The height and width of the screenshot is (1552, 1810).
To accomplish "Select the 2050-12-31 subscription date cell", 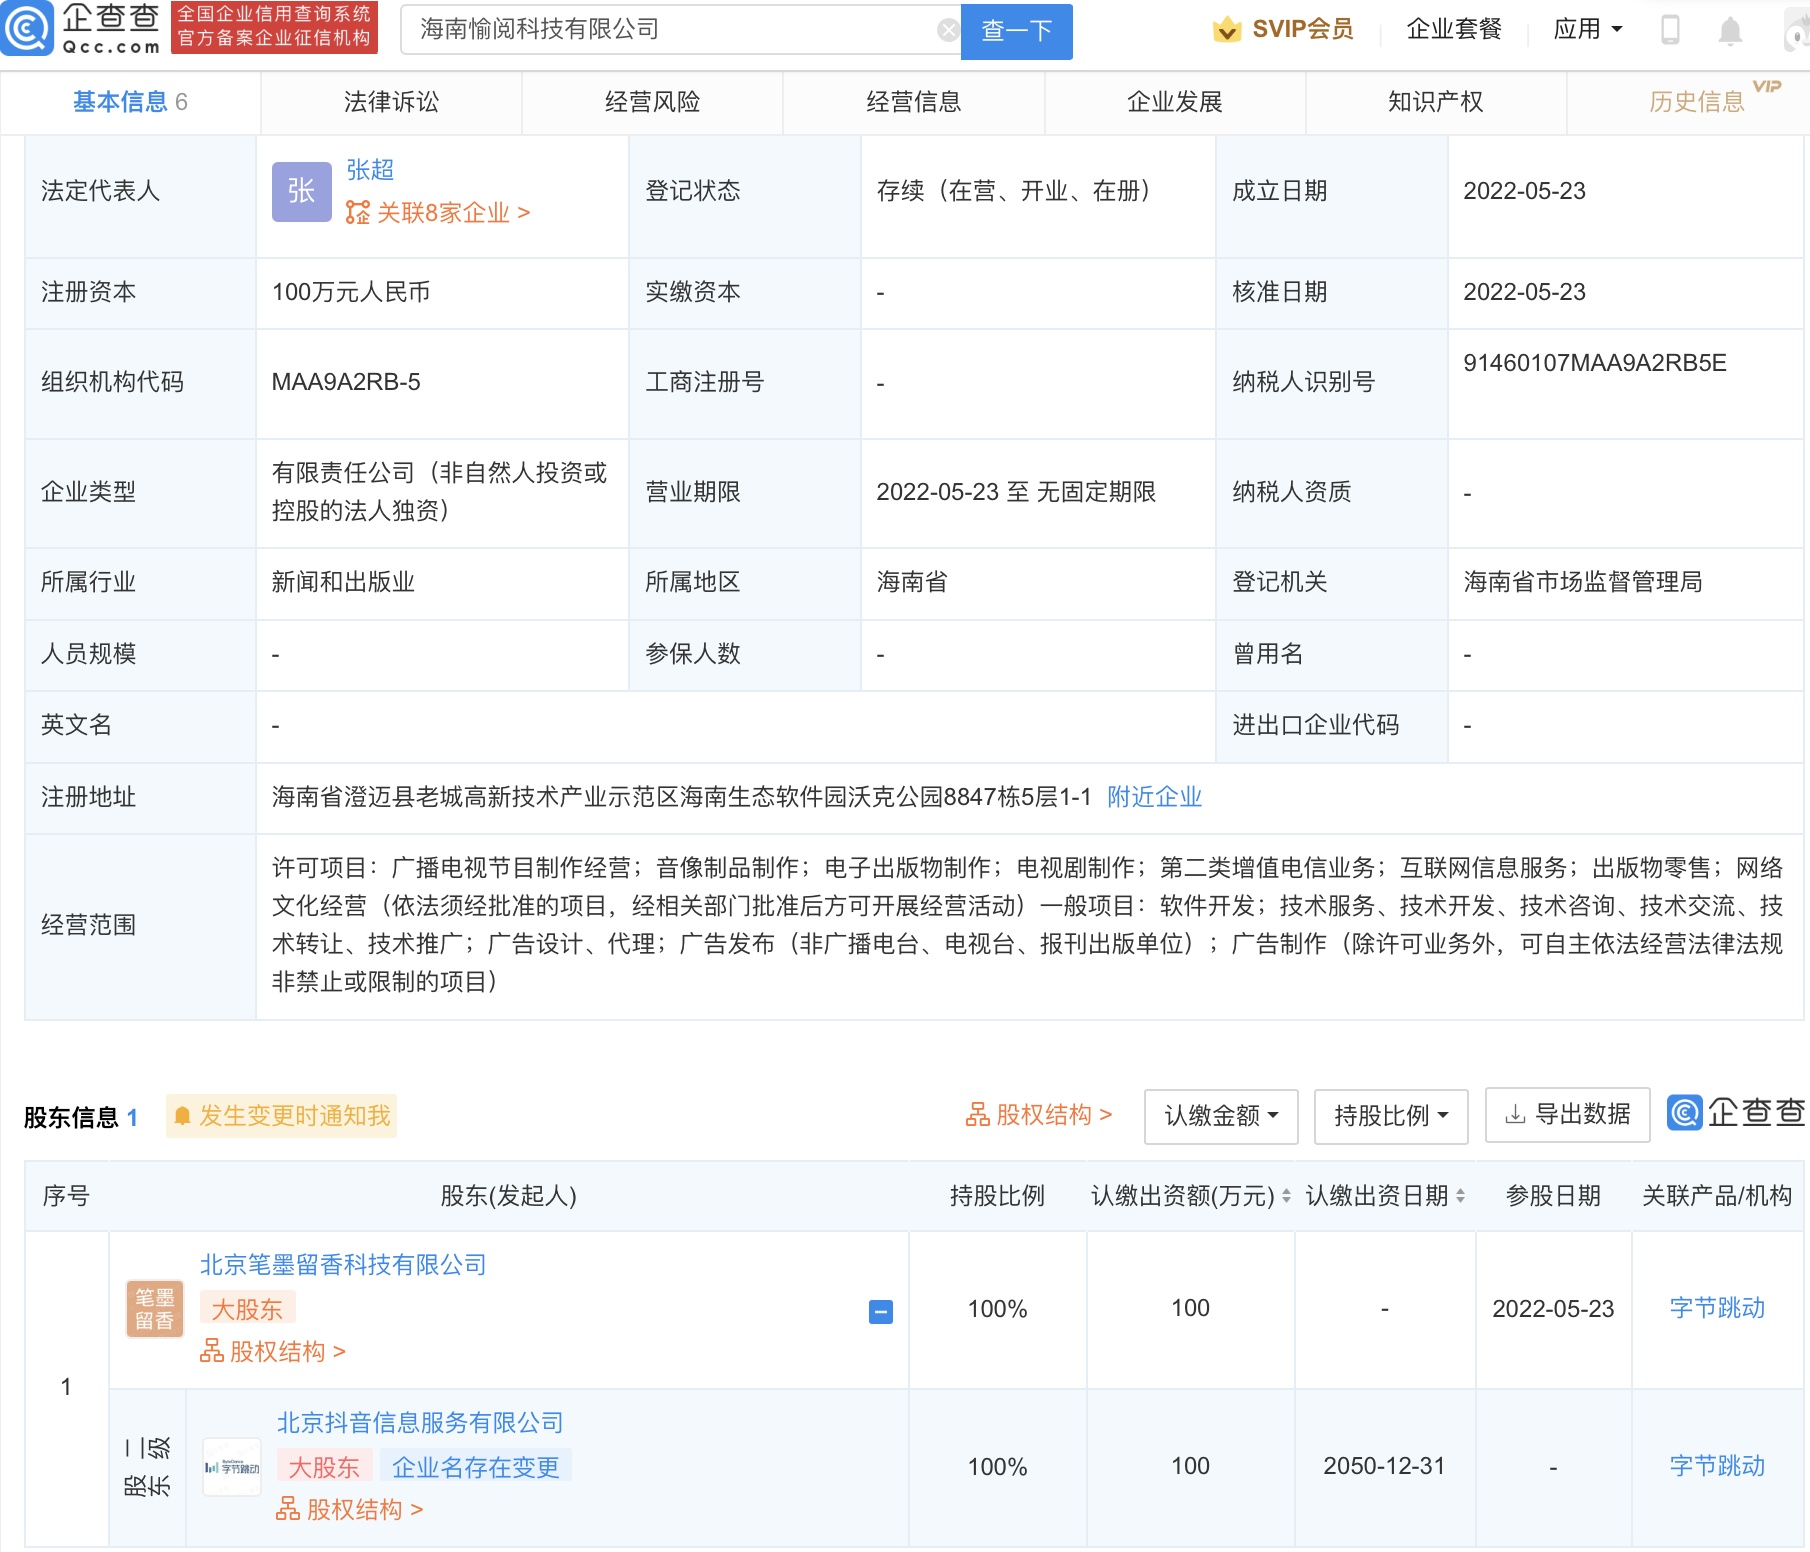I will tap(1384, 1466).
